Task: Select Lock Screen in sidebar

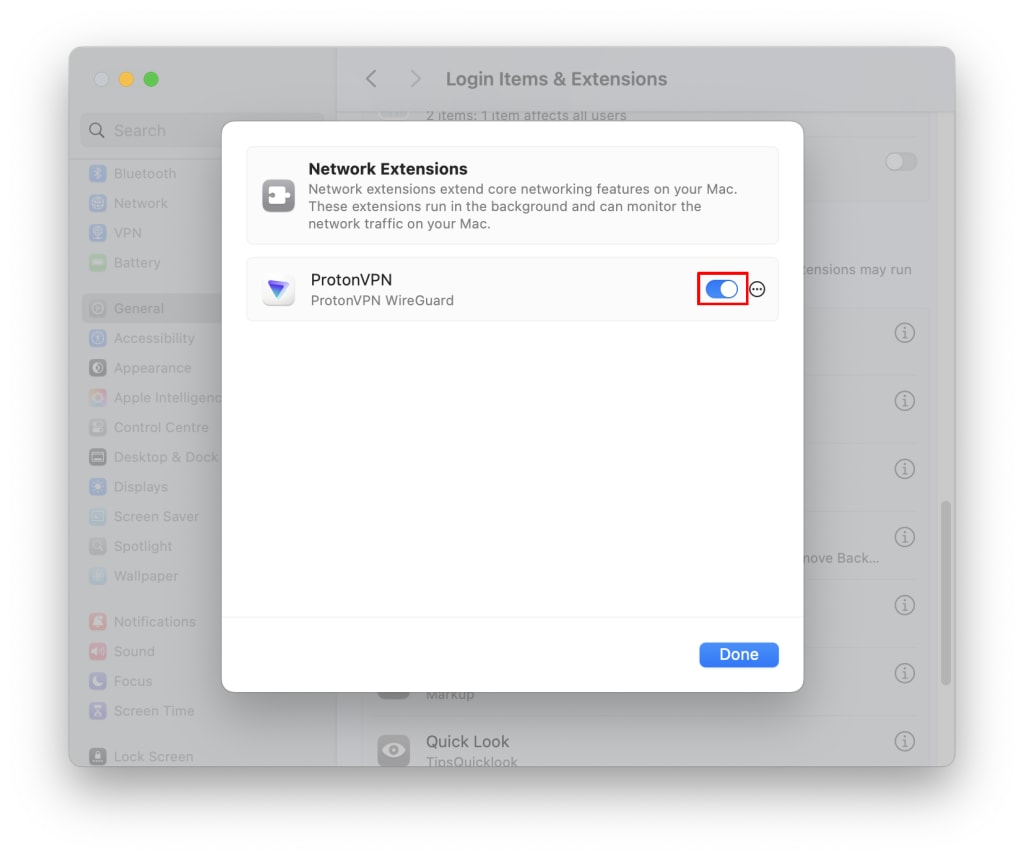Action: pos(142,757)
